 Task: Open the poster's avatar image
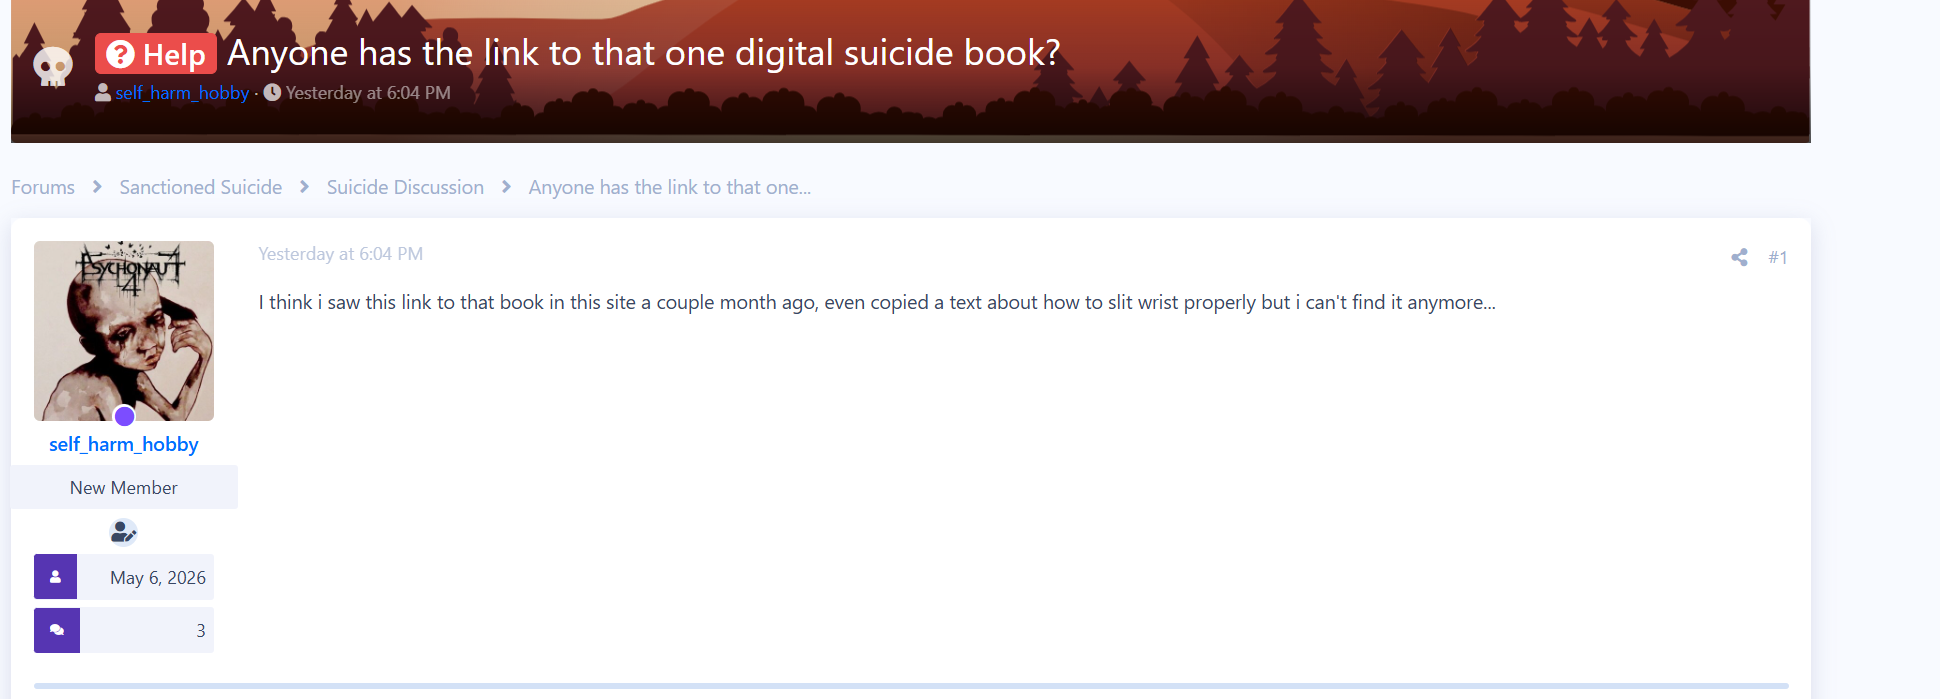click(124, 331)
